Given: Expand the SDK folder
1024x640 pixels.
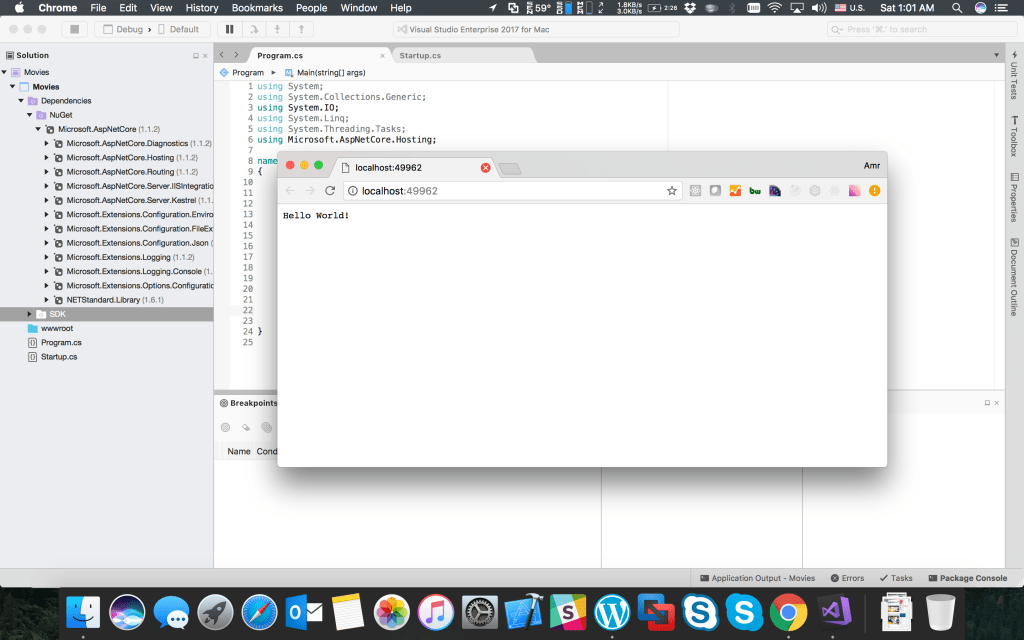Looking at the screenshot, I should click(29, 314).
